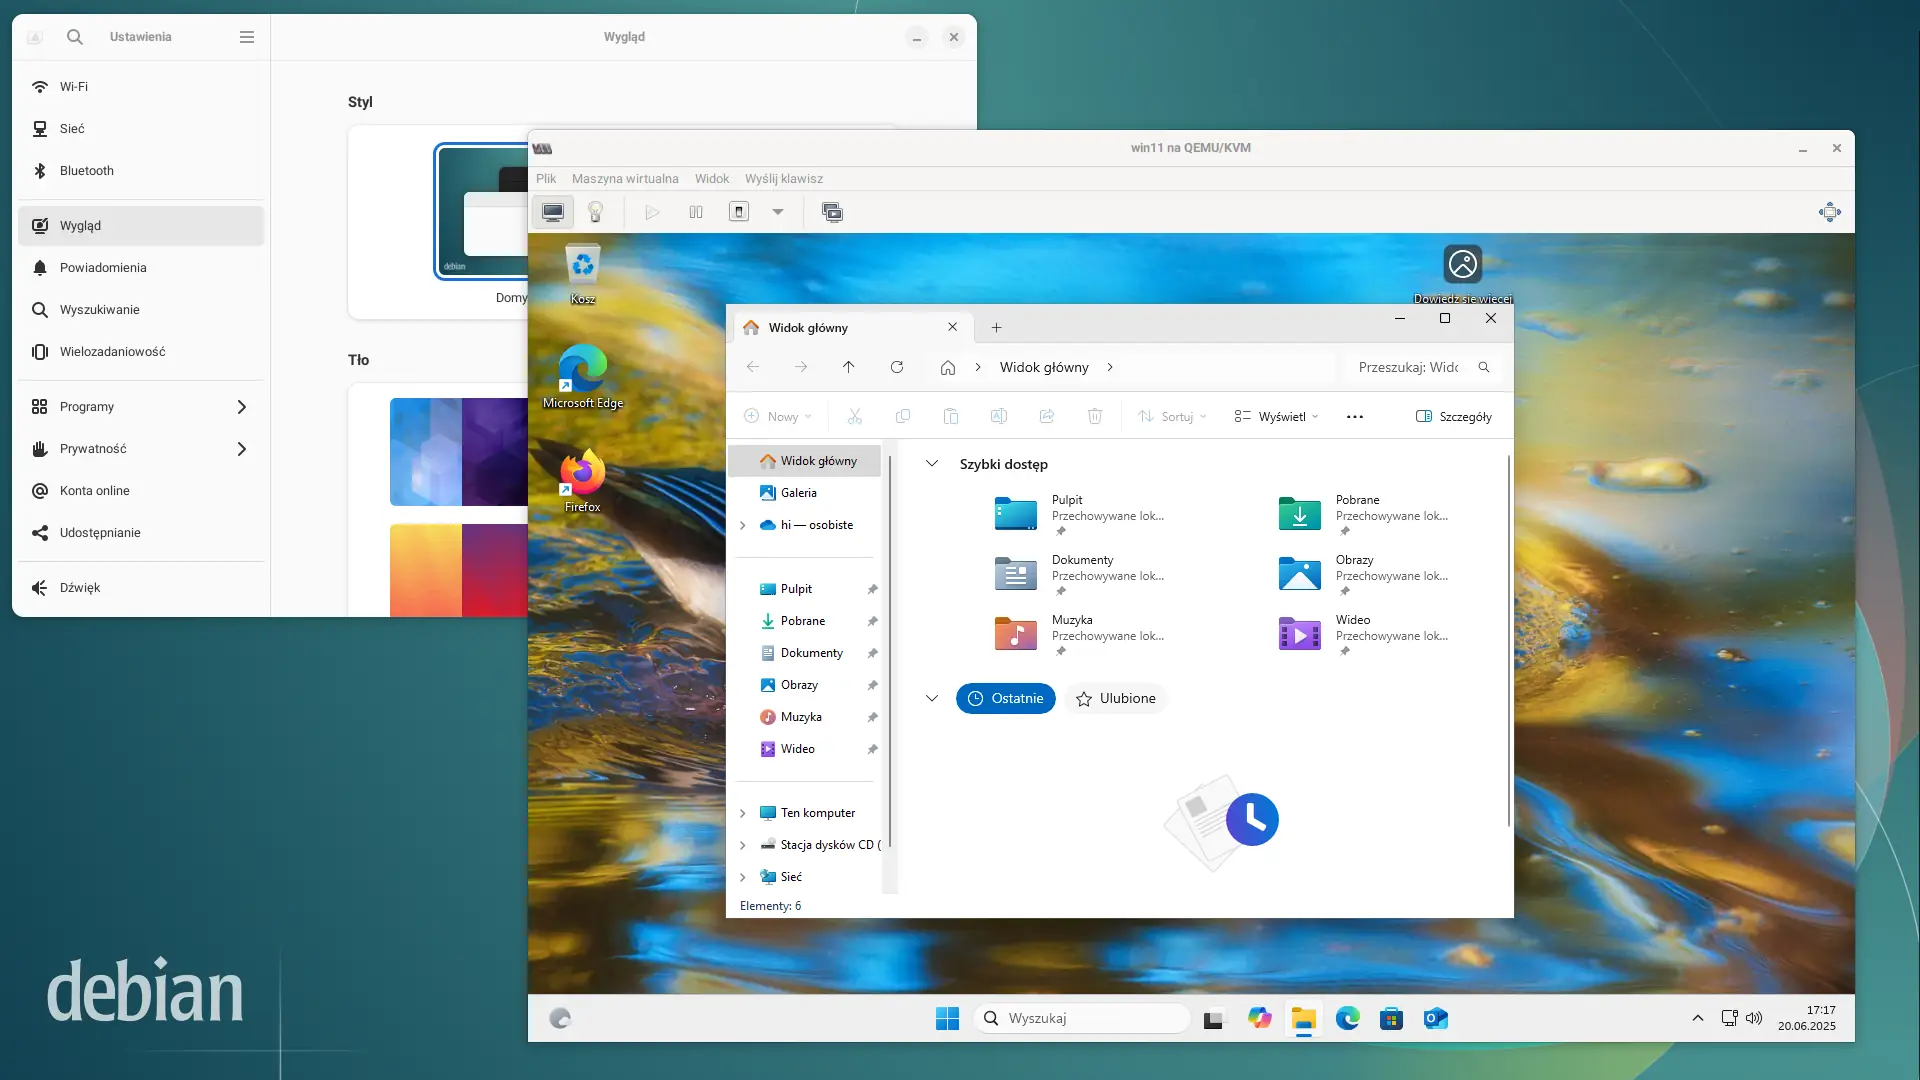Open the Nowy dropdown button
Screen dimensions: 1920x1080
(x=778, y=417)
